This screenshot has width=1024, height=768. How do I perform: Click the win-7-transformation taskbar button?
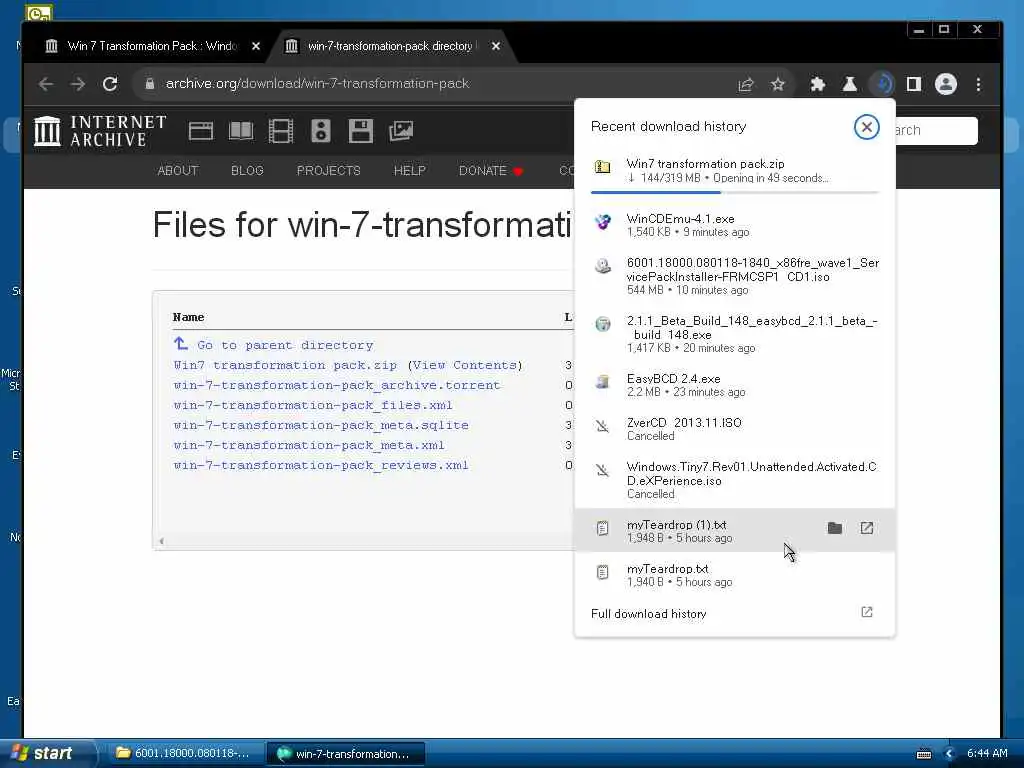(346, 753)
